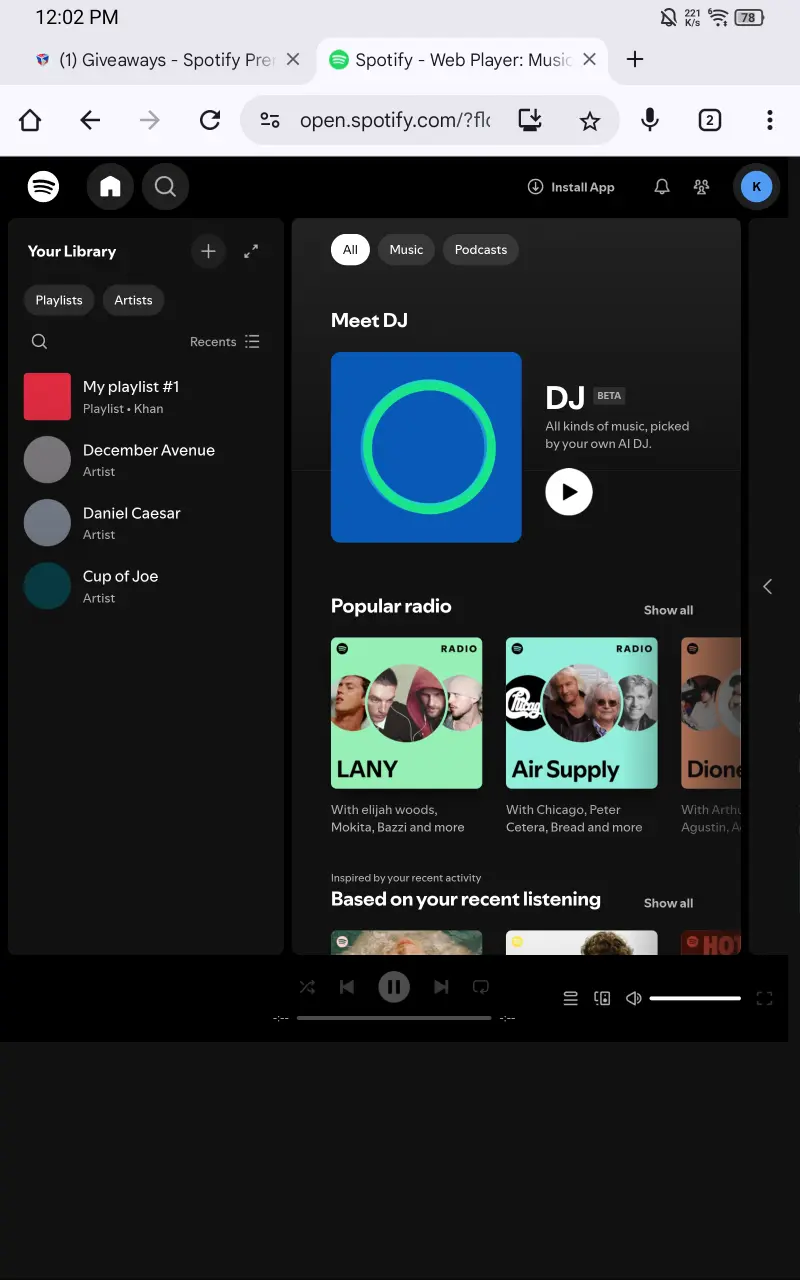Click the open.spotify.com address field
The height and width of the screenshot is (1280, 800).
pos(395,121)
